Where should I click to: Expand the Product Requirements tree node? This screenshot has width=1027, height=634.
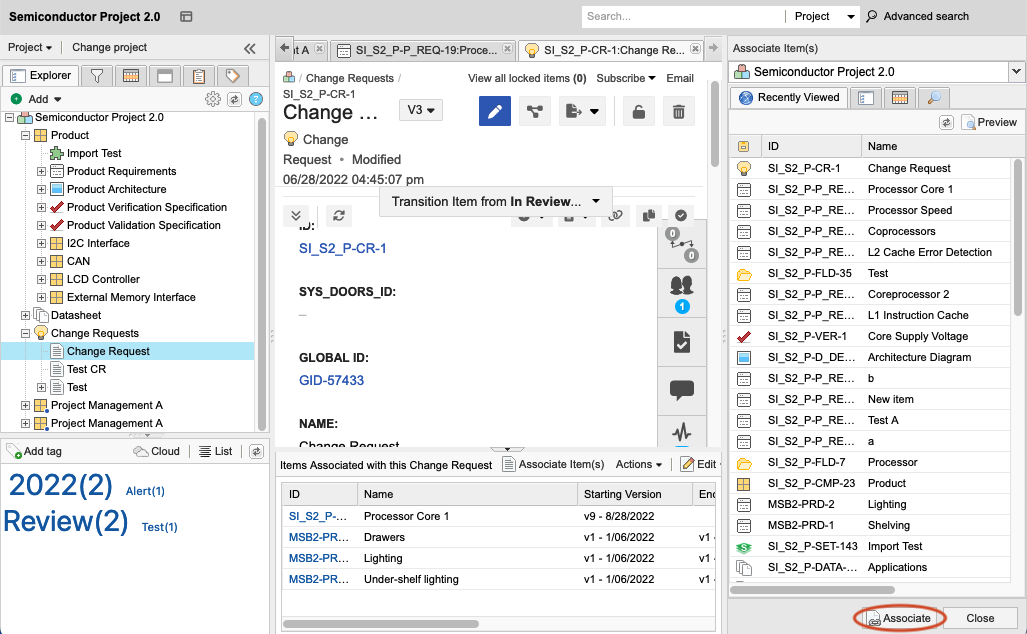coord(42,171)
